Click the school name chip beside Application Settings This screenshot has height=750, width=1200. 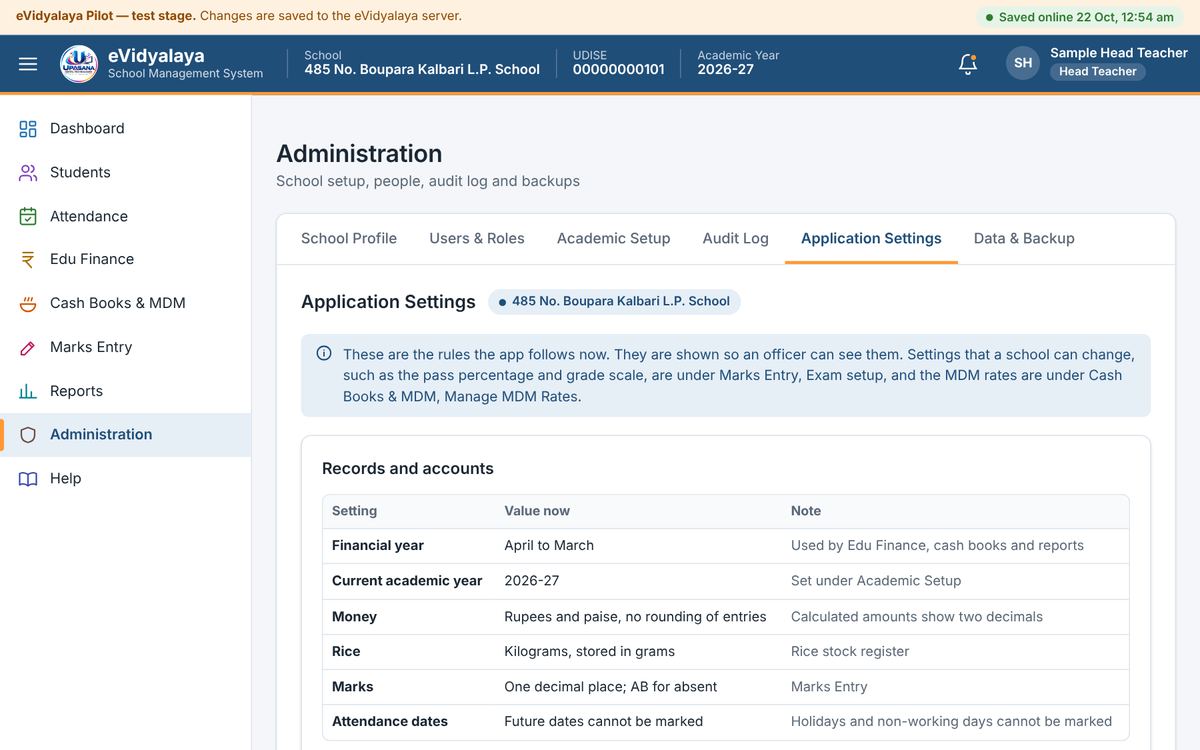pos(614,301)
